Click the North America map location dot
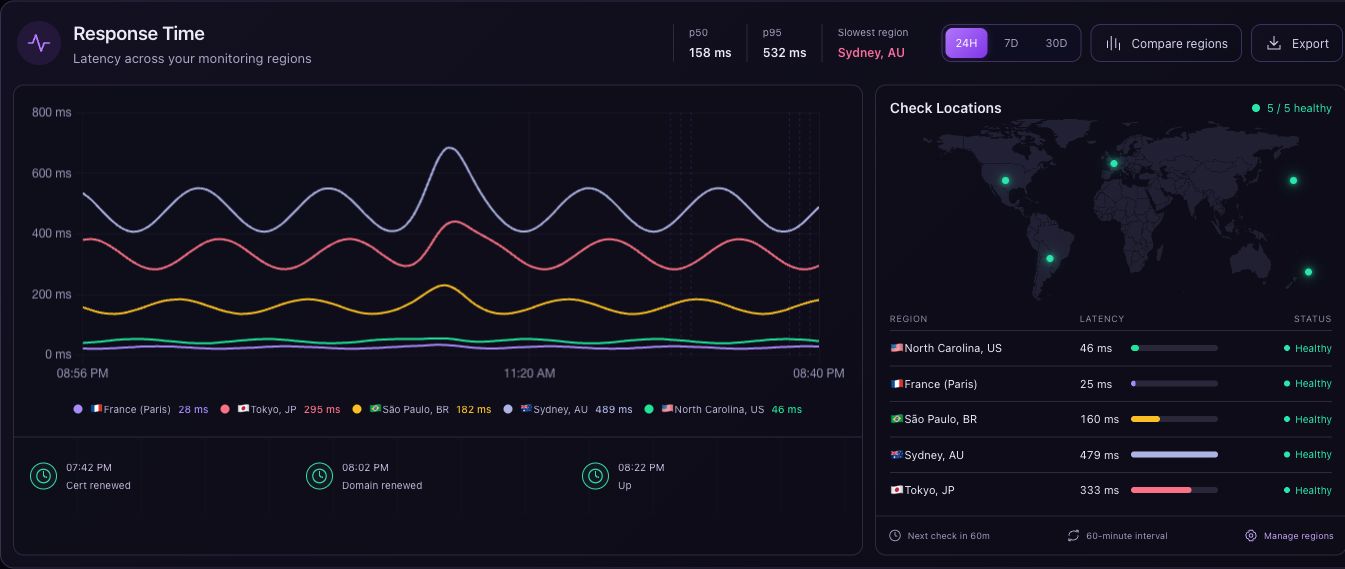The width and height of the screenshot is (1345, 569). (1006, 181)
